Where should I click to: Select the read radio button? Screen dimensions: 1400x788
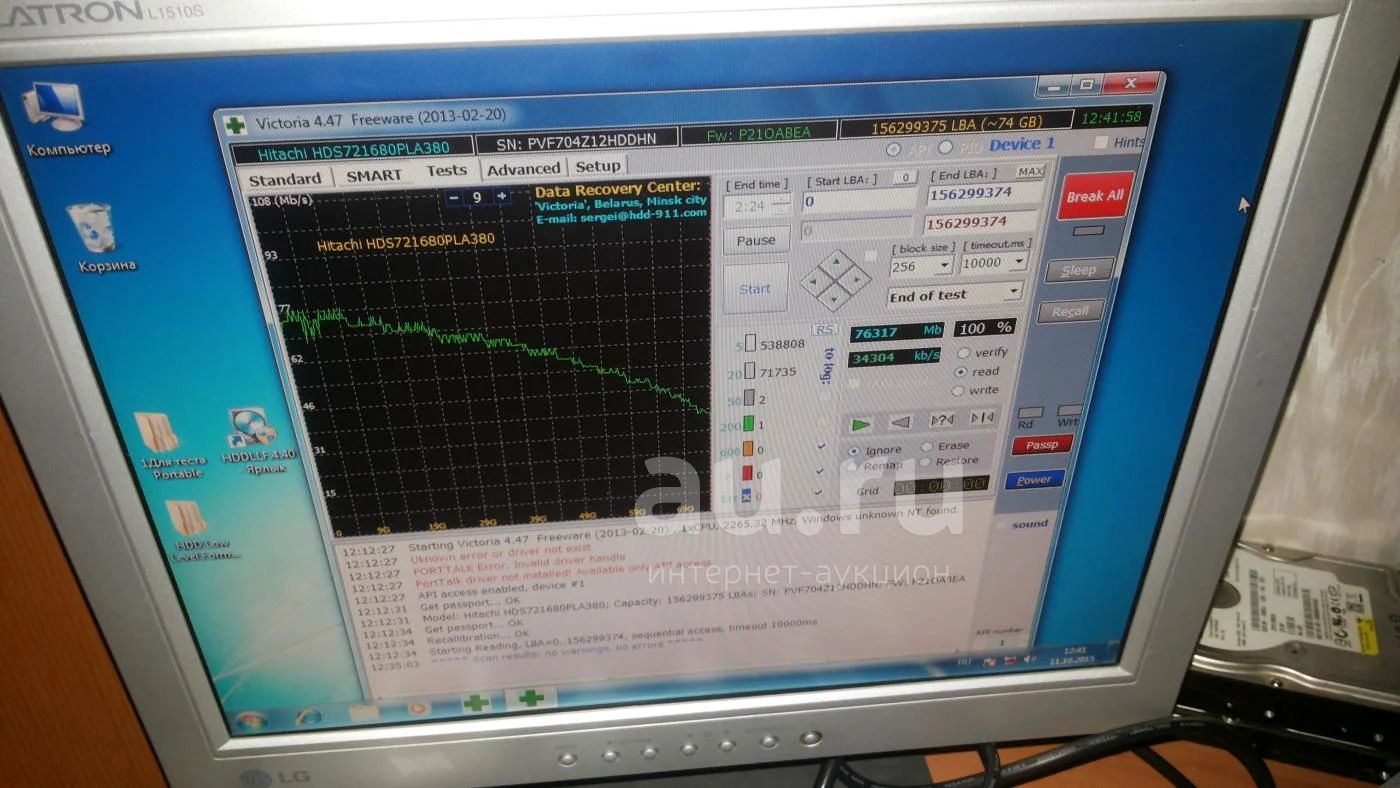(x=960, y=372)
